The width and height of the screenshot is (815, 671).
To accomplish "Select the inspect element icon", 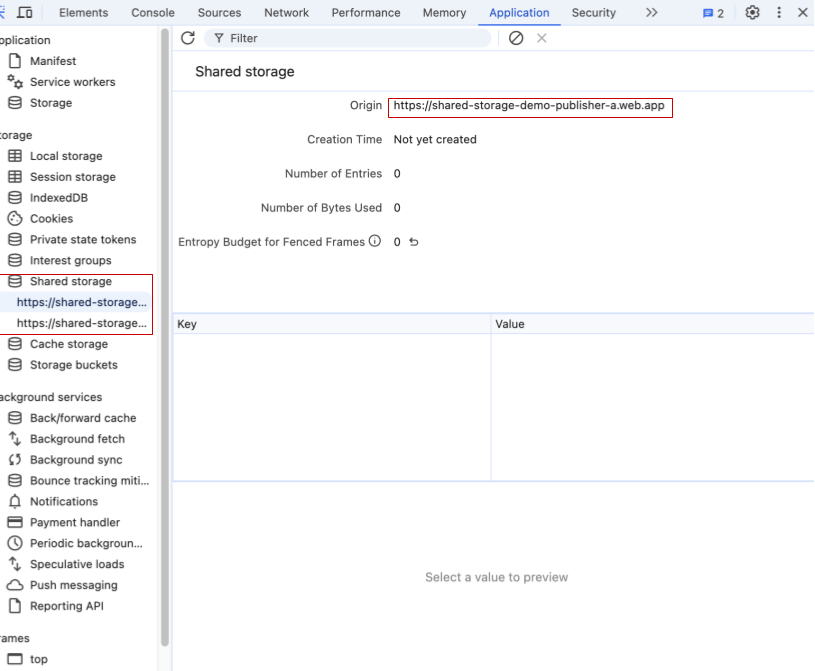I will pos(6,13).
